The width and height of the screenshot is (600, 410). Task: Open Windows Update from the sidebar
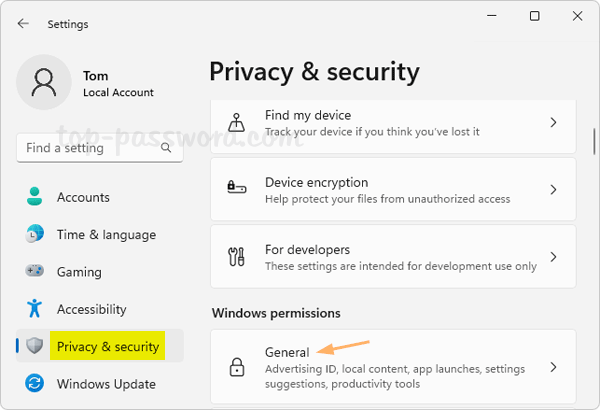pos(106,384)
